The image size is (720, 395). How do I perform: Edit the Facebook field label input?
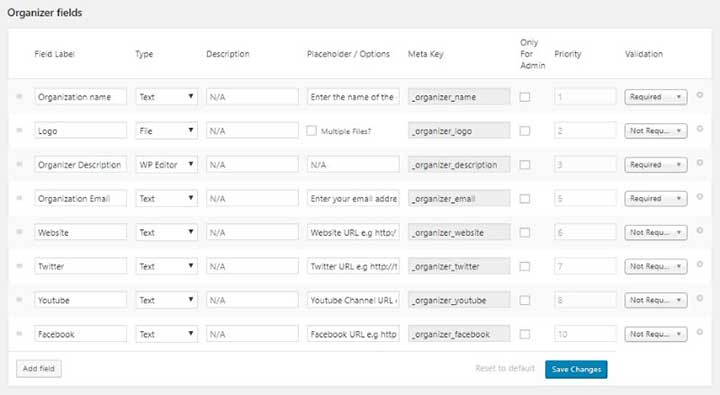[80, 334]
